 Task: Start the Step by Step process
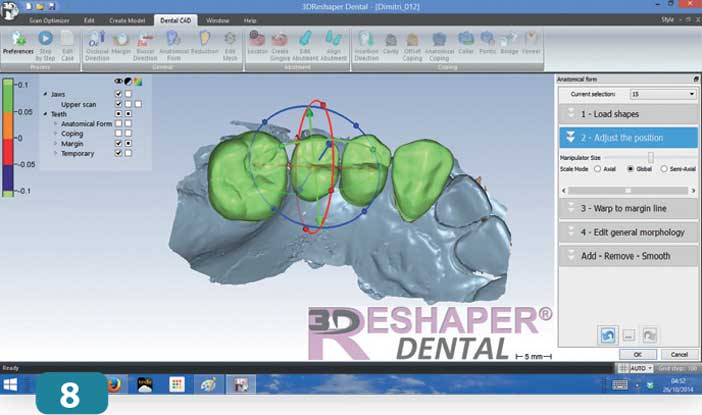[x=45, y=46]
